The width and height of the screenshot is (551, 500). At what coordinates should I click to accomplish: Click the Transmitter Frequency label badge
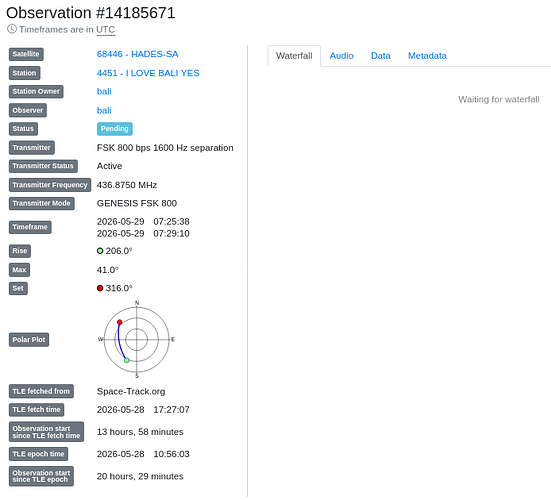point(50,185)
